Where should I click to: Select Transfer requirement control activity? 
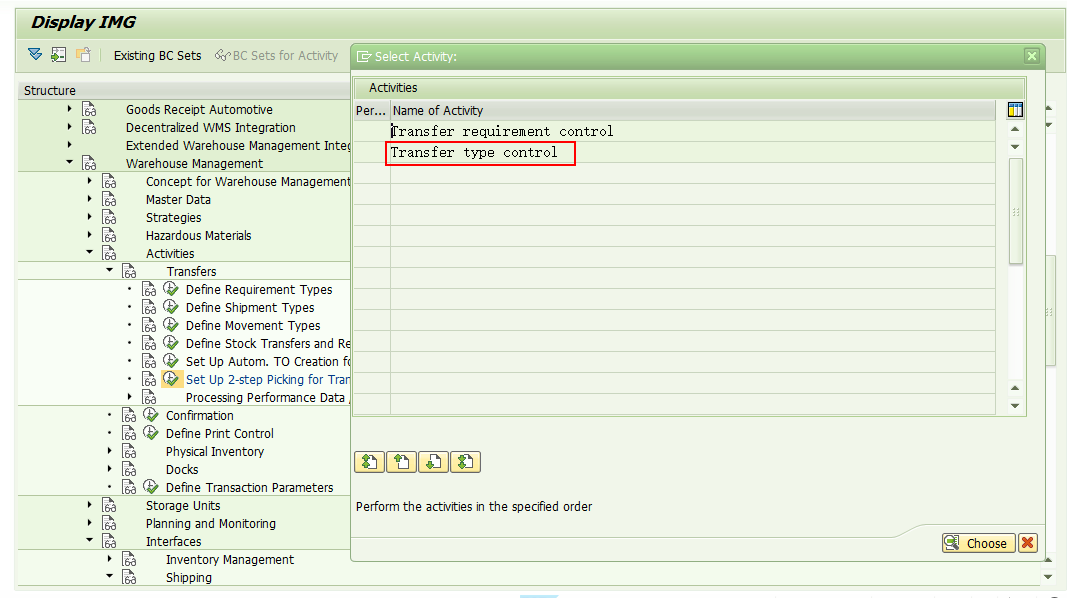point(502,131)
